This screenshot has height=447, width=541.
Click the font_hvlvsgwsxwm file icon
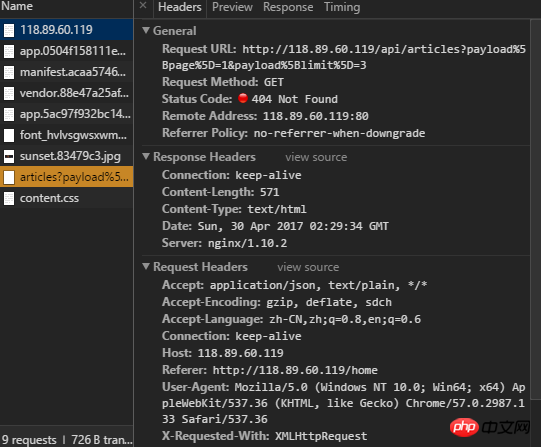[x=9, y=136]
